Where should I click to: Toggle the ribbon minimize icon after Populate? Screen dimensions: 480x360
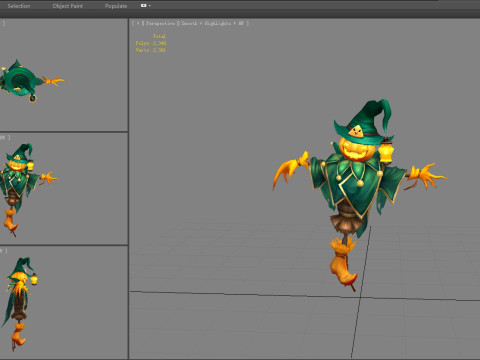(143, 6)
